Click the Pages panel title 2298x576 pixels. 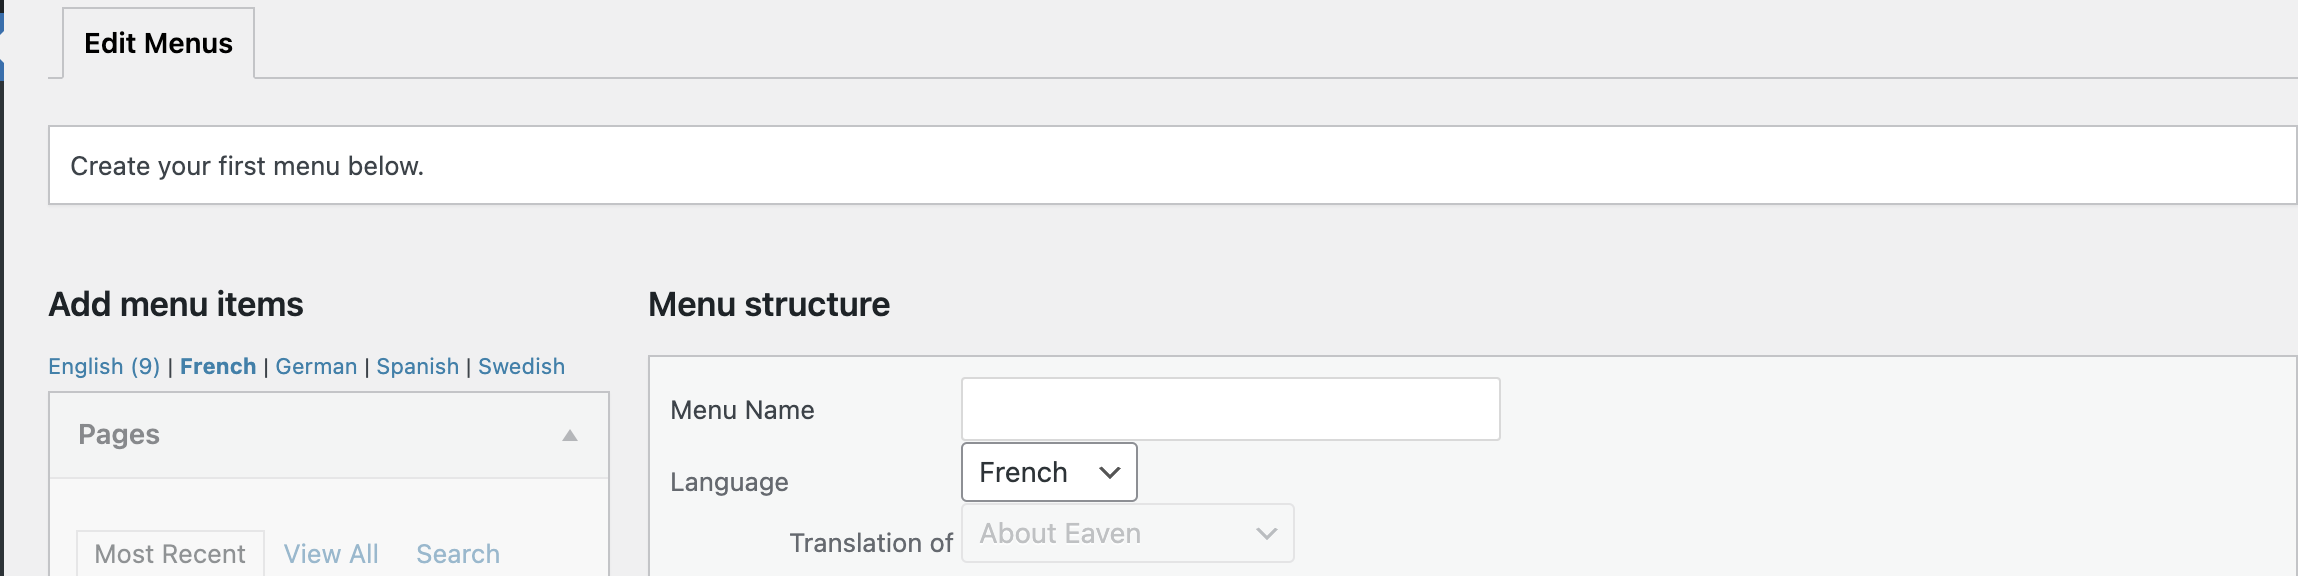119,434
